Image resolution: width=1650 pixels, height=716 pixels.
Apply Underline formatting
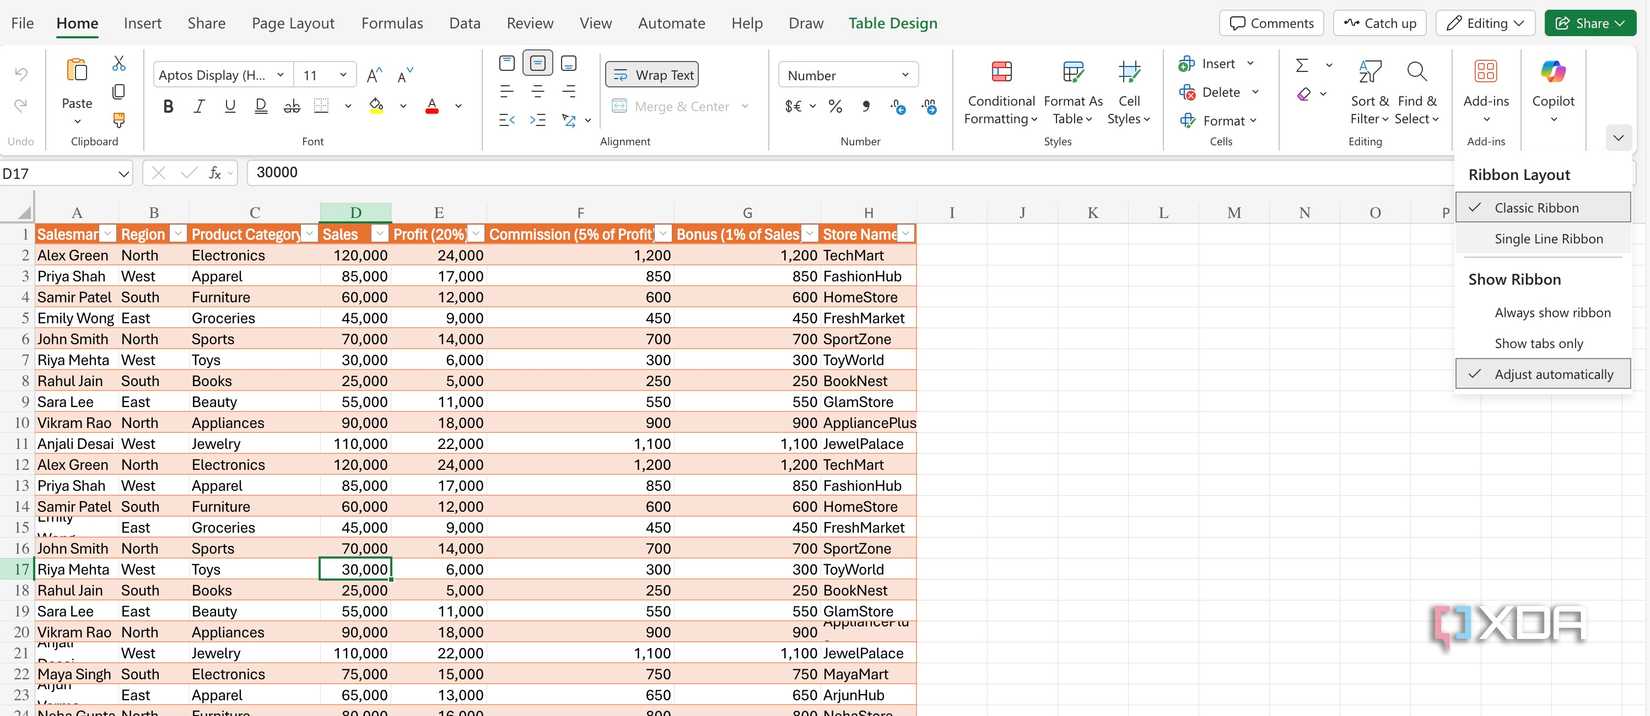coord(230,106)
